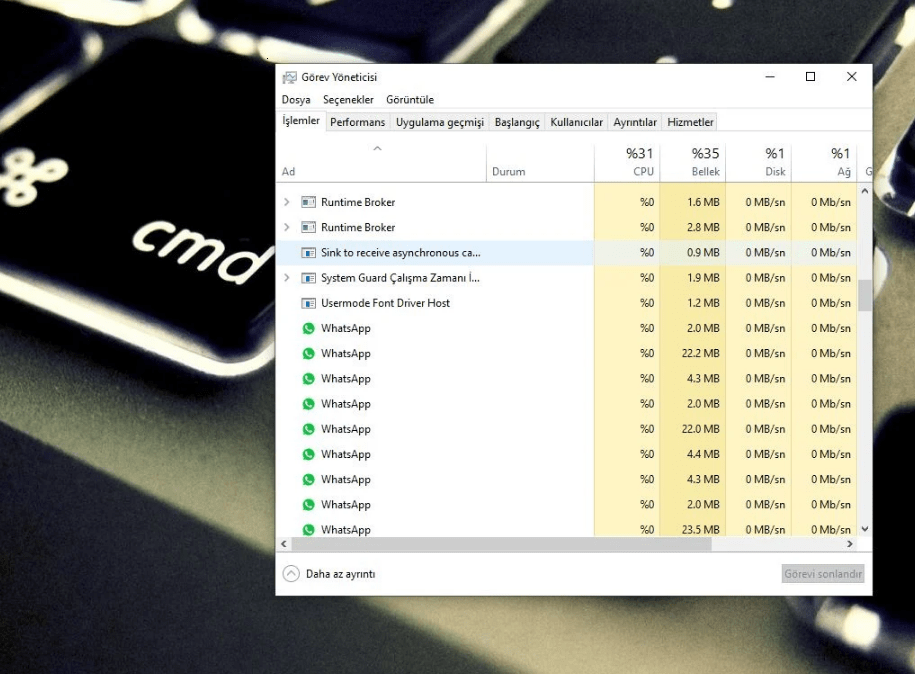Click WhatsApp icon on the 22.0 MB row
The height and width of the screenshot is (674, 915).
tap(309, 429)
